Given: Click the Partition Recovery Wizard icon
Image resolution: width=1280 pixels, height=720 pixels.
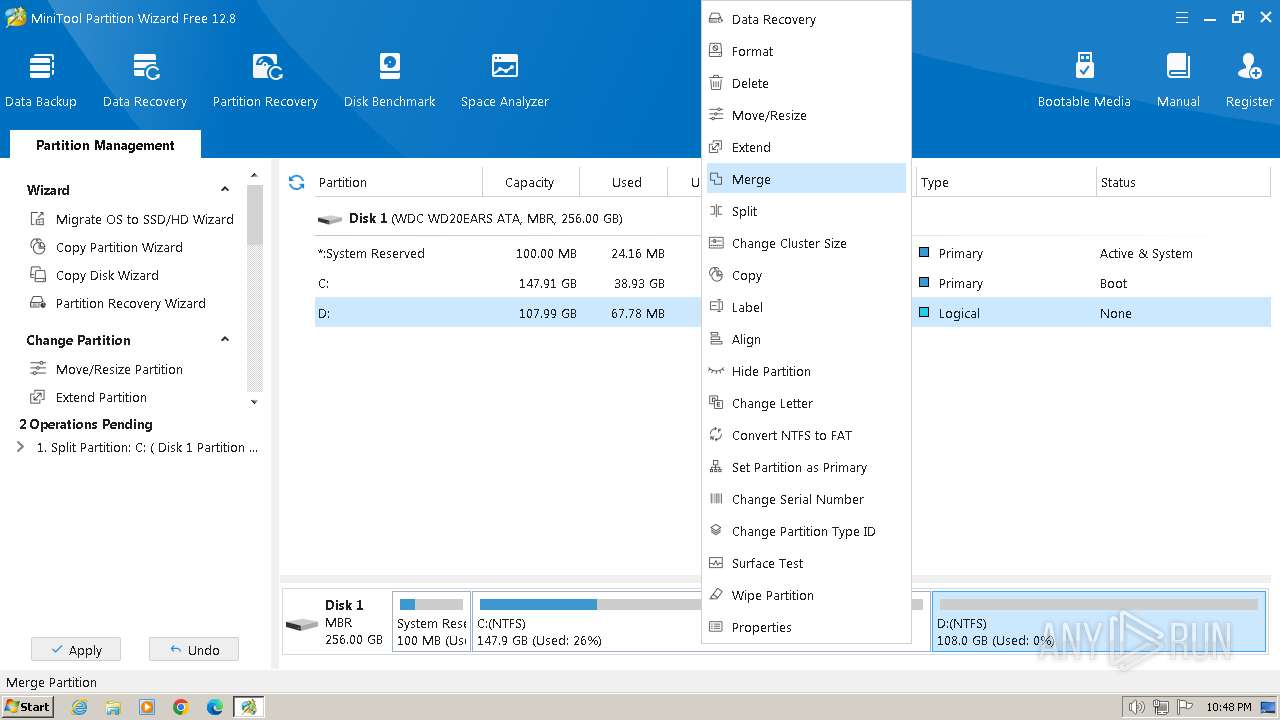Looking at the screenshot, I should [38, 303].
